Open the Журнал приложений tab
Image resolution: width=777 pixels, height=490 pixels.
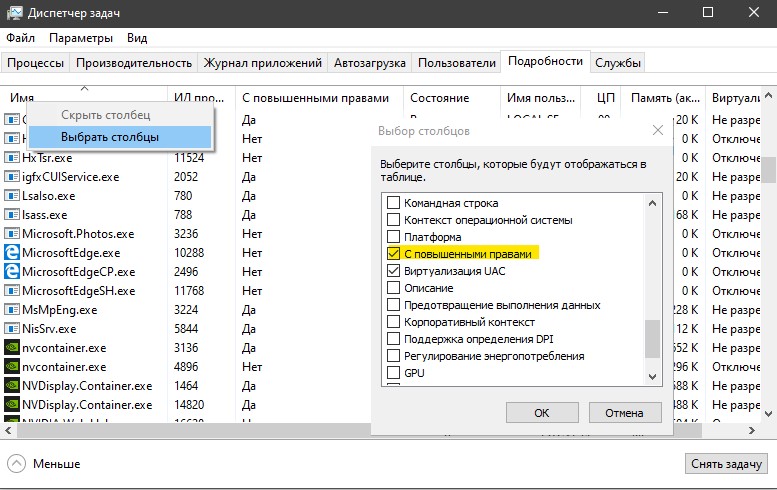(263, 63)
